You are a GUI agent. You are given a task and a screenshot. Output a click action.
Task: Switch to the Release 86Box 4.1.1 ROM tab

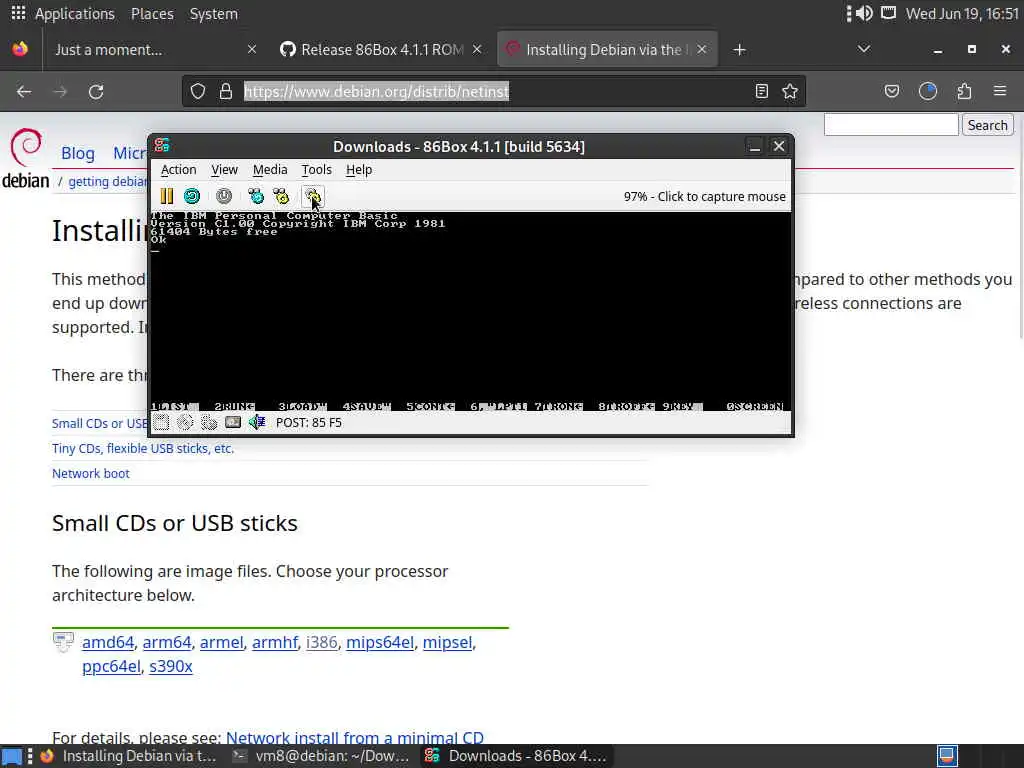382,50
